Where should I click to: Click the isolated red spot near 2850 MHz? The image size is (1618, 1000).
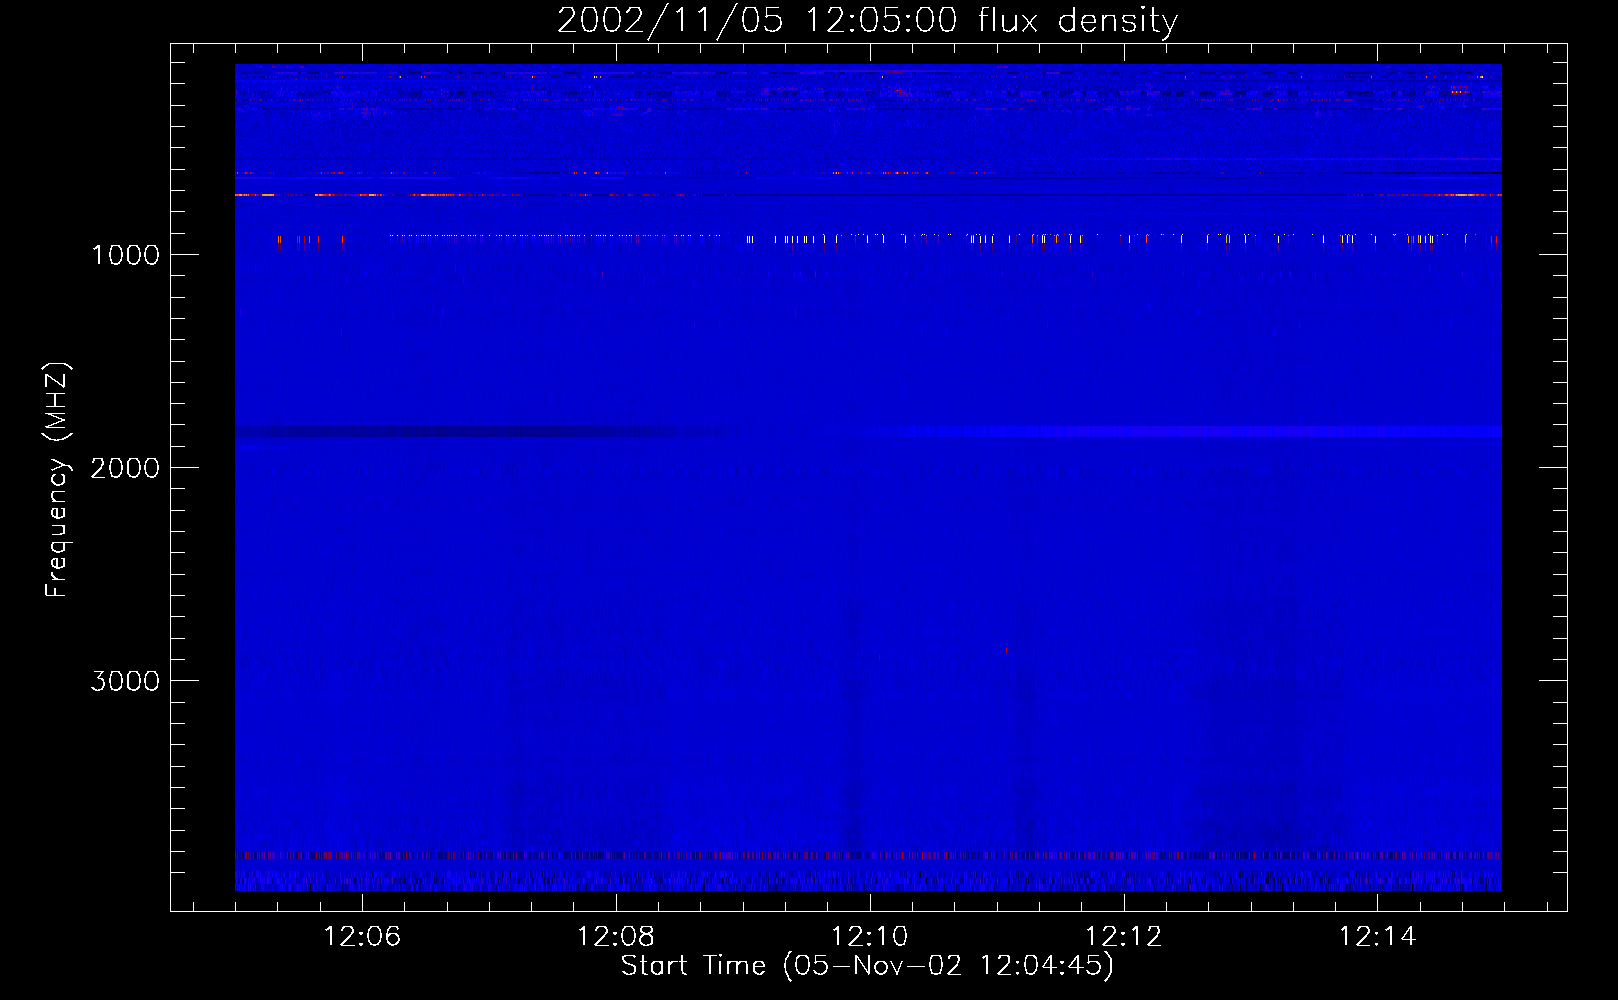[1006, 650]
